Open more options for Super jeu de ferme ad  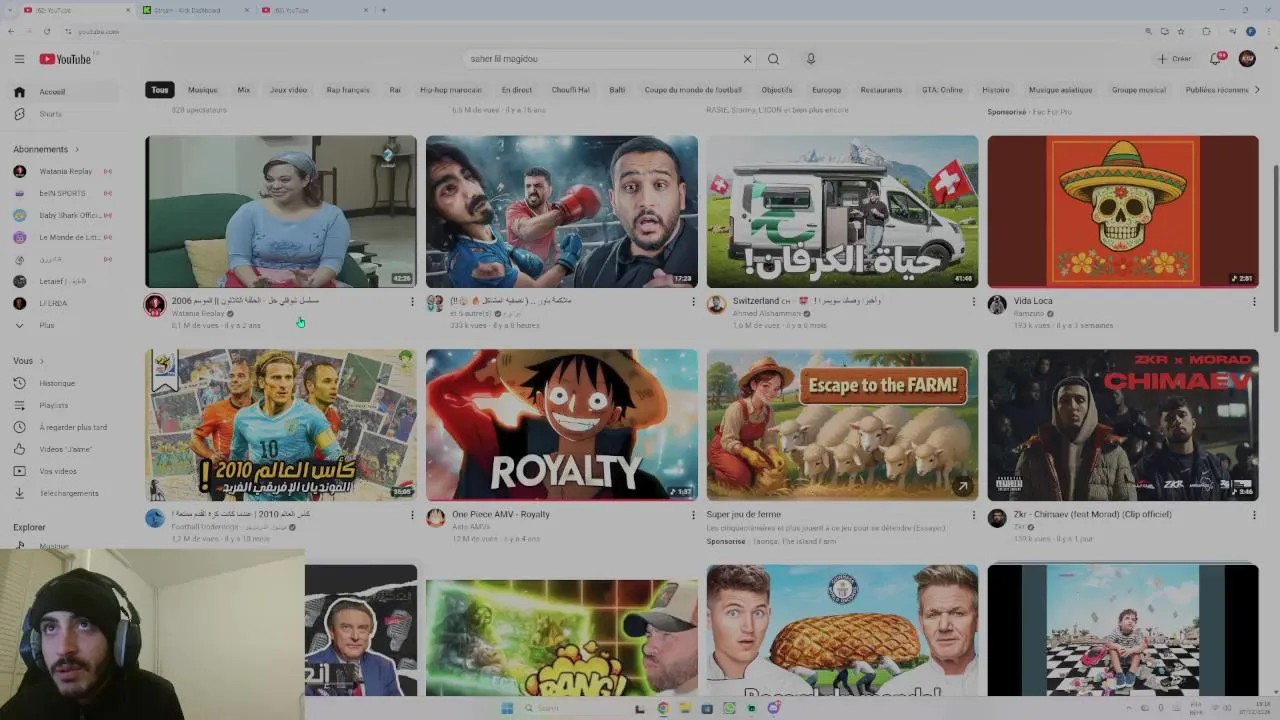[x=973, y=515]
